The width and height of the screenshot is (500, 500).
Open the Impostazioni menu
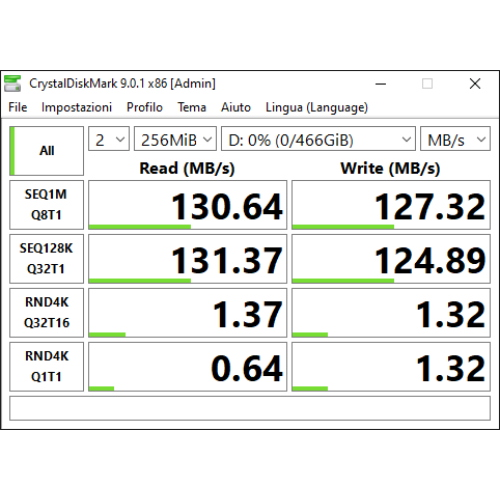click(76, 107)
